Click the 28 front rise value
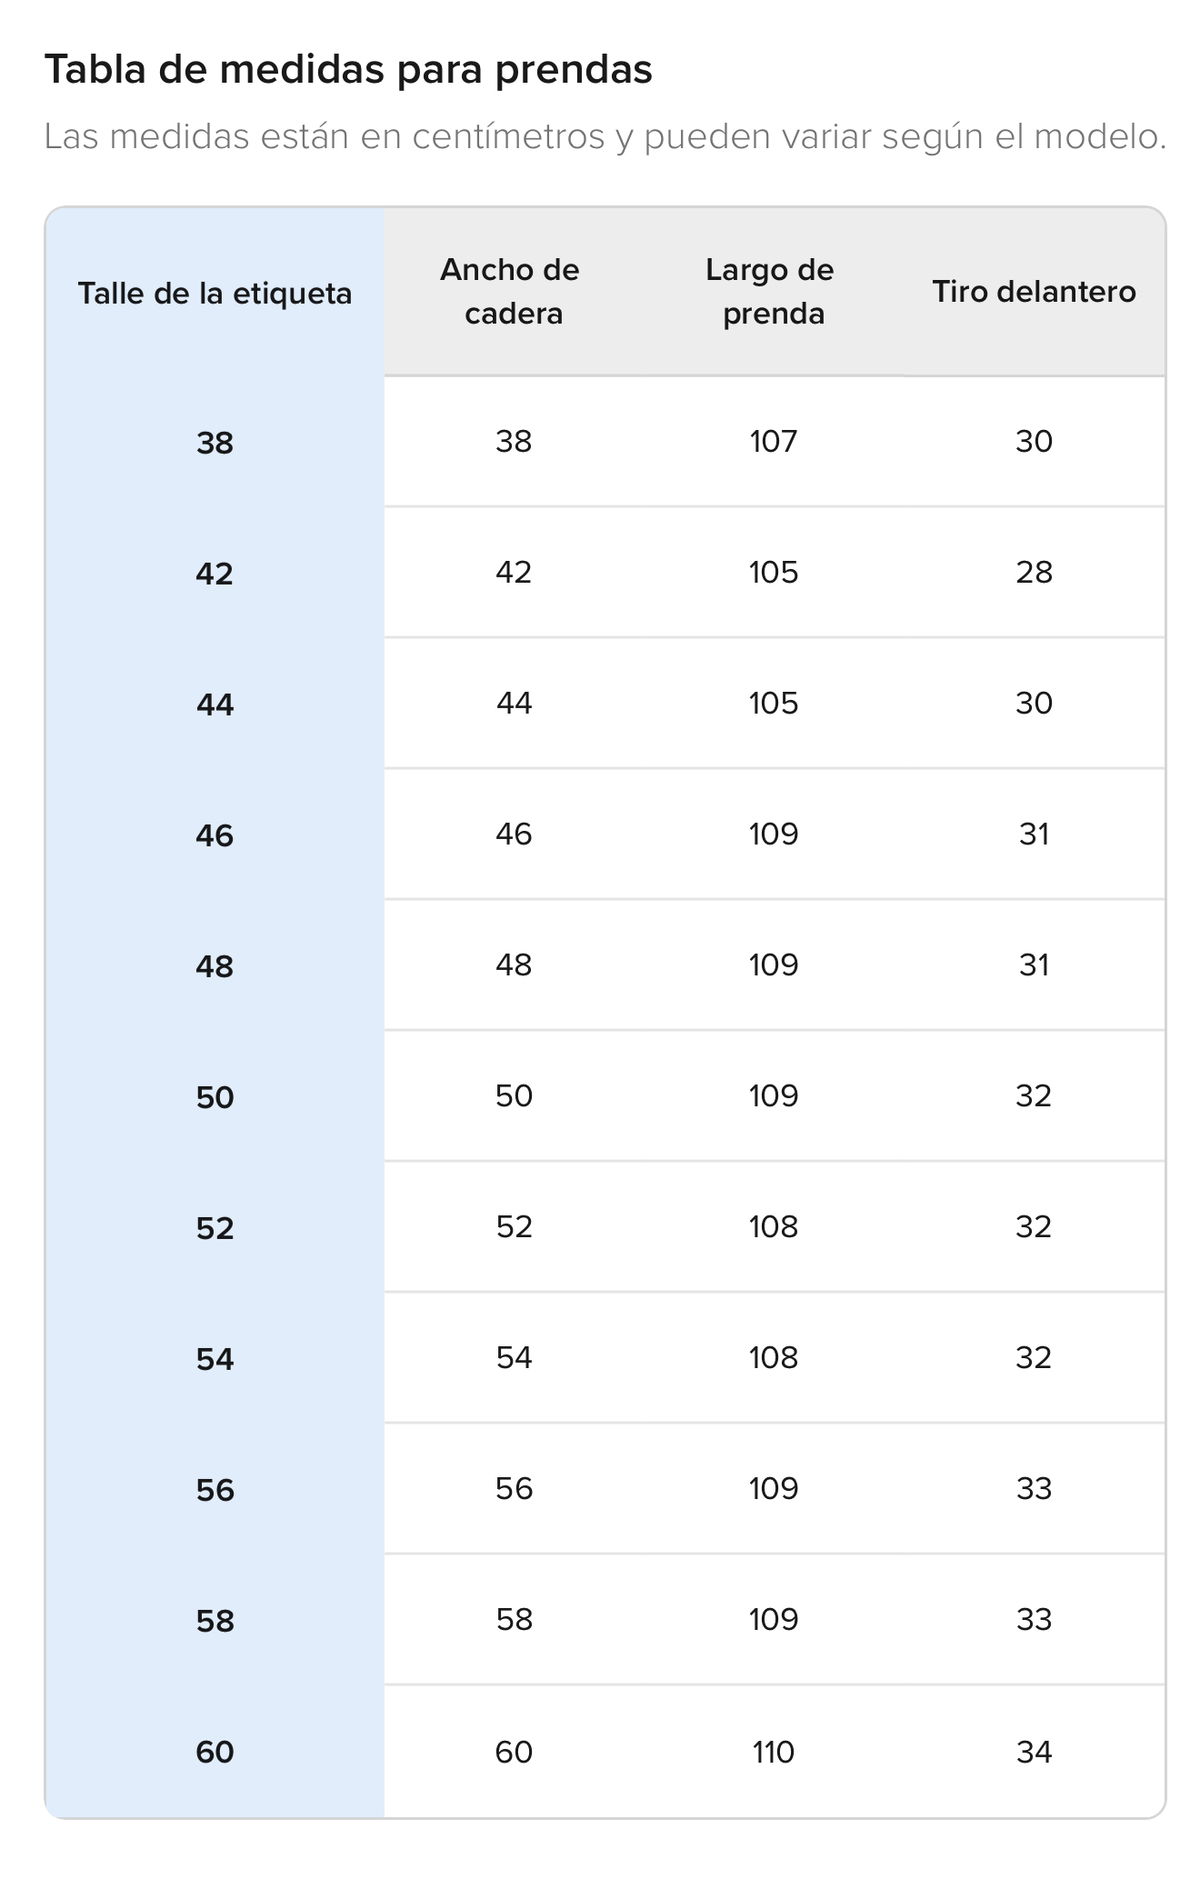Image resolution: width=1200 pixels, height=1879 pixels. (1034, 572)
